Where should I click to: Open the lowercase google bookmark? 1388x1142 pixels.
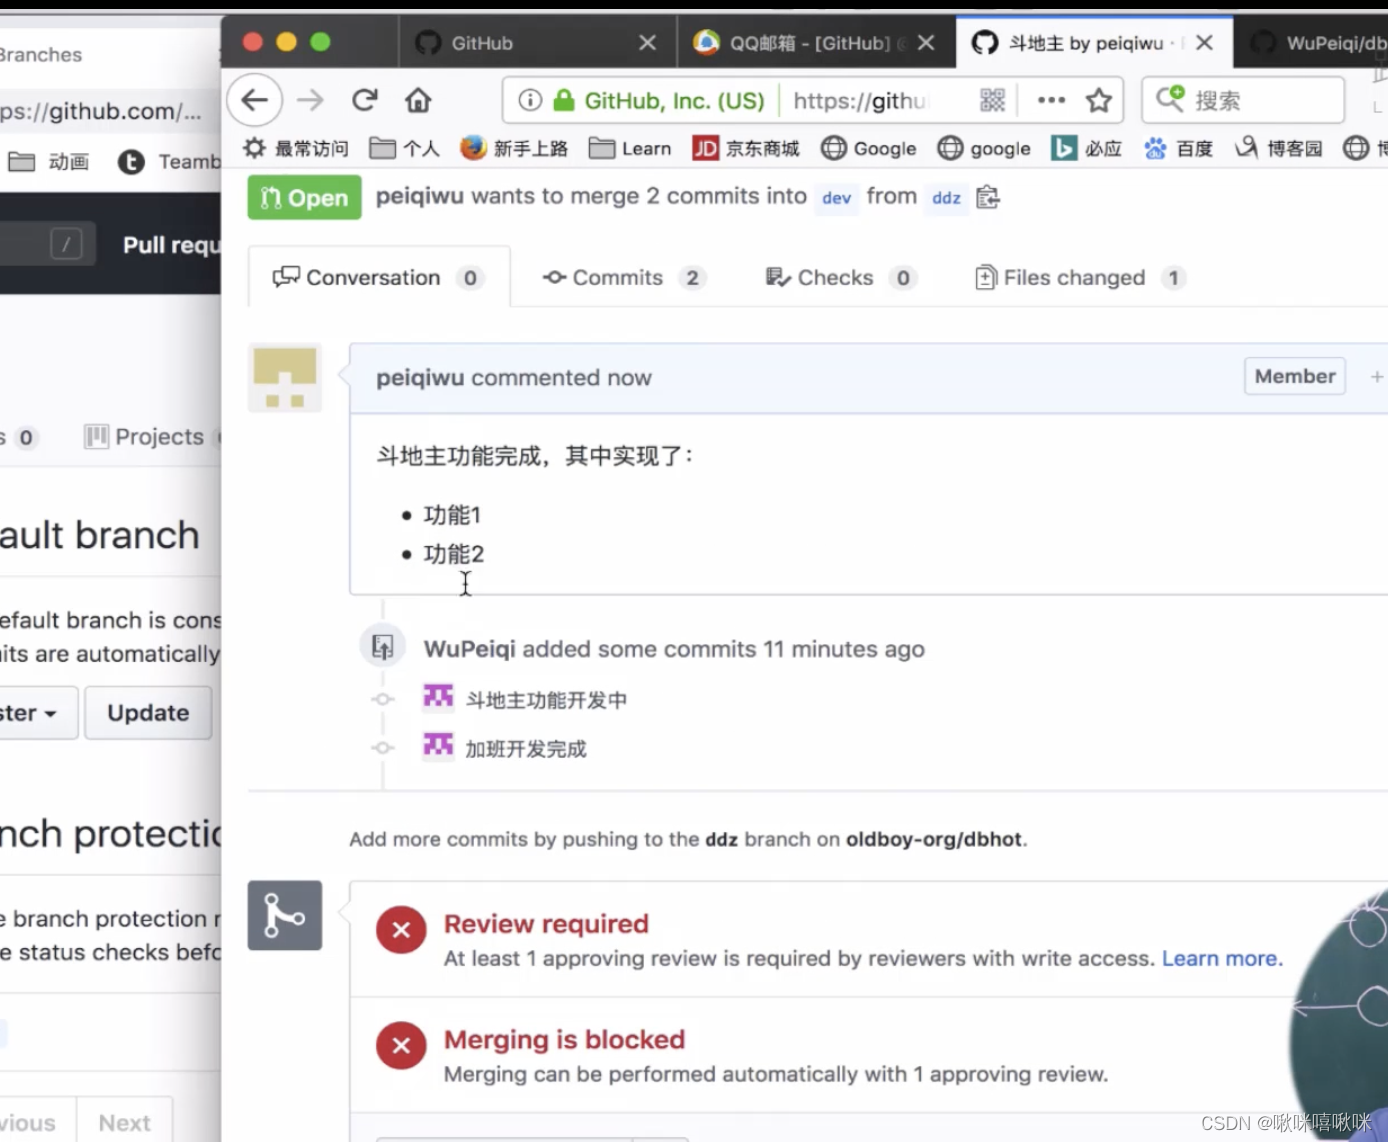click(x=984, y=148)
